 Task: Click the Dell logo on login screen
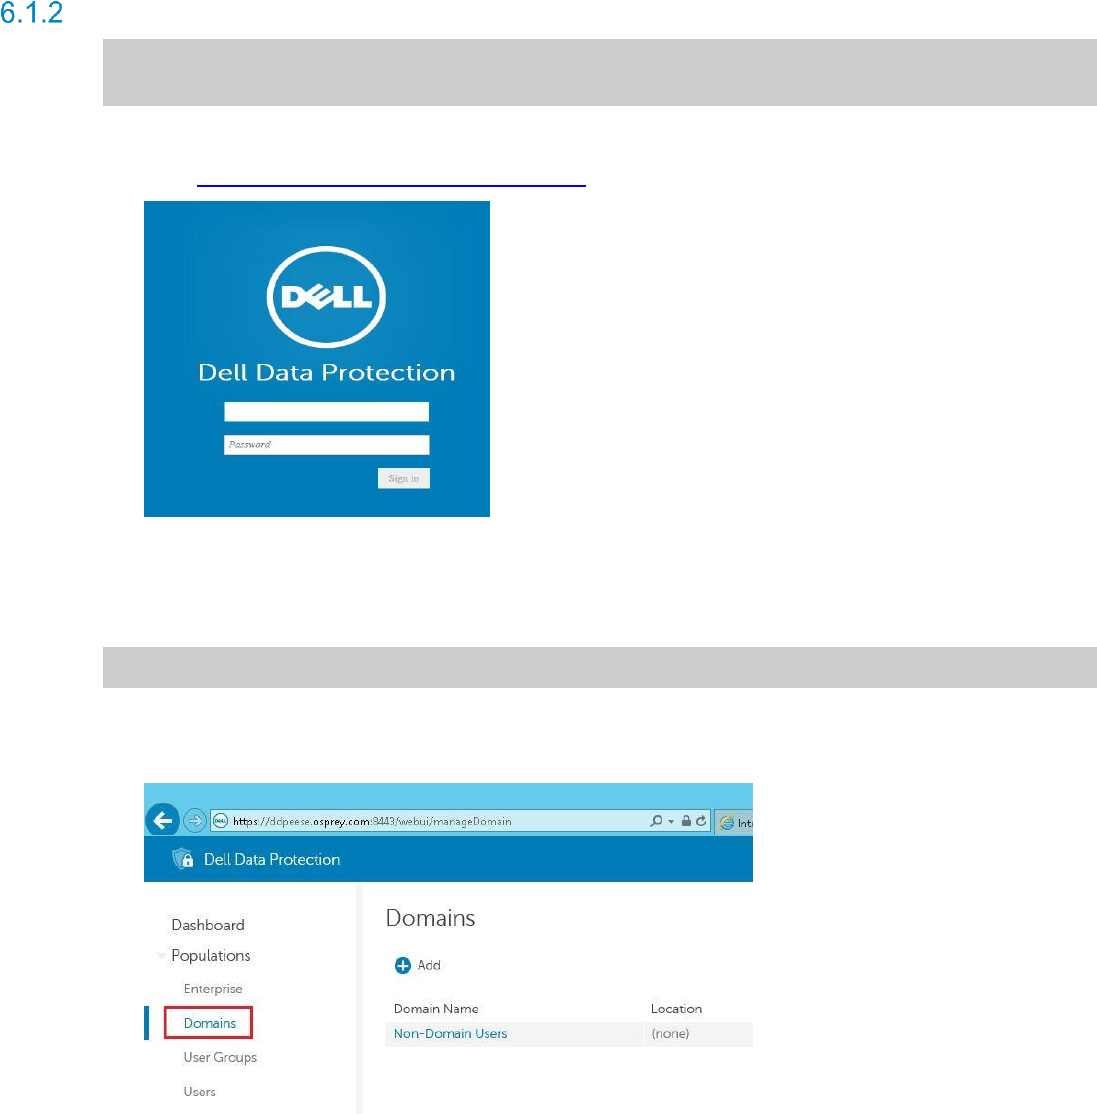click(x=326, y=296)
